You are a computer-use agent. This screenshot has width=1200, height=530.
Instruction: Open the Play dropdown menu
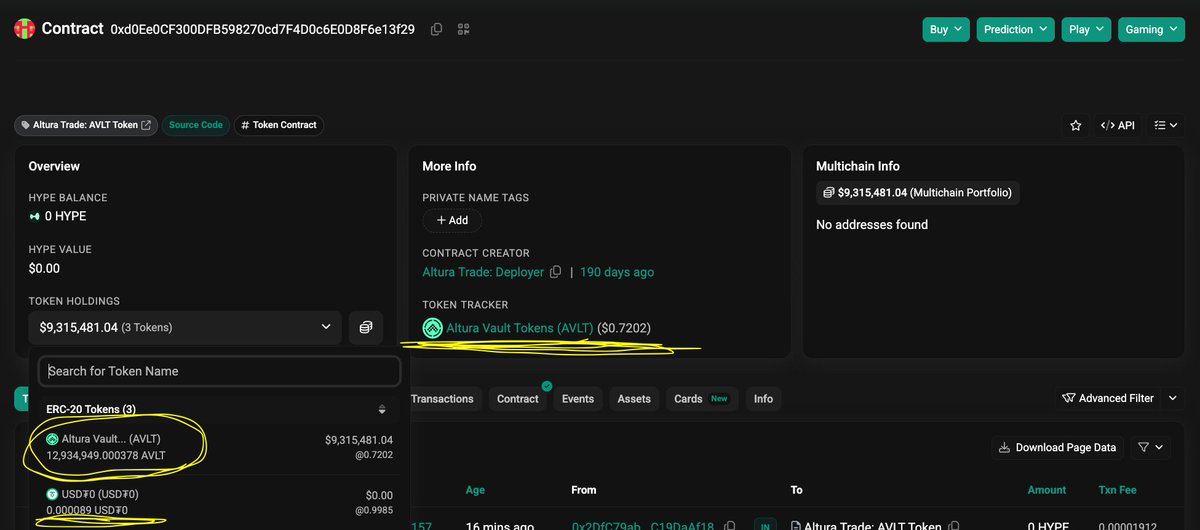1086,29
